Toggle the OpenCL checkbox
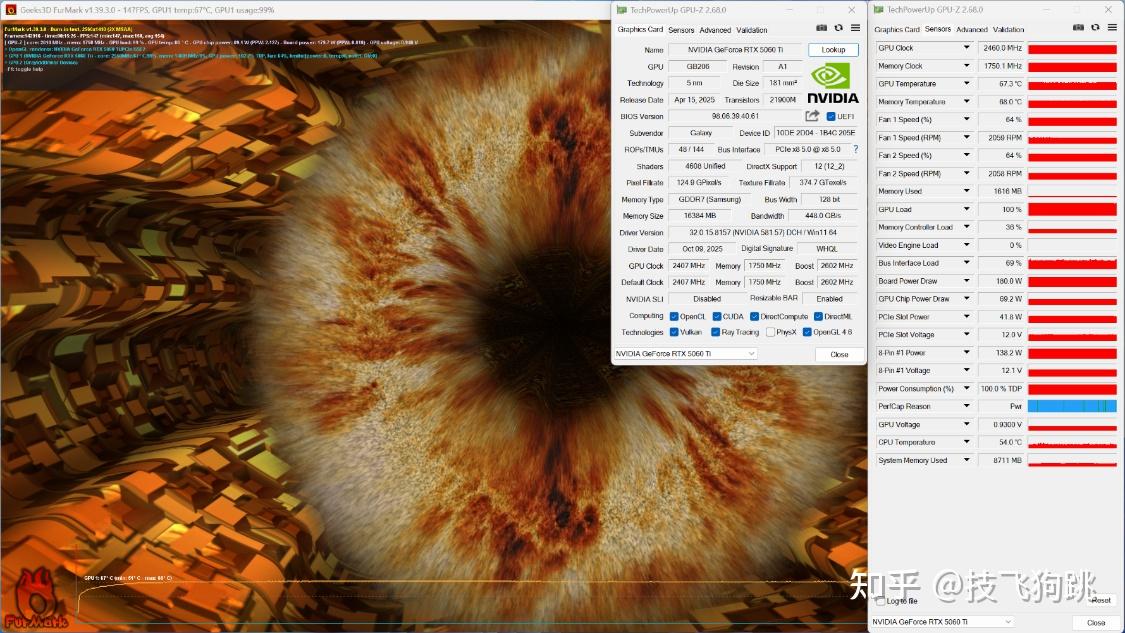Image resolution: width=1125 pixels, height=633 pixels. pyautogui.click(x=674, y=316)
